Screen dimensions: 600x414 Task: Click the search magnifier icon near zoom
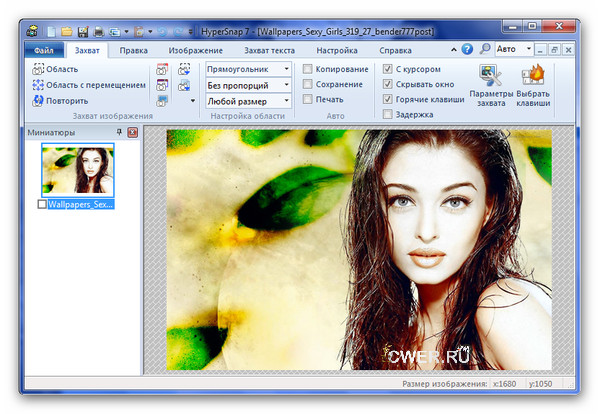pyautogui.click(x=485, y=48)
